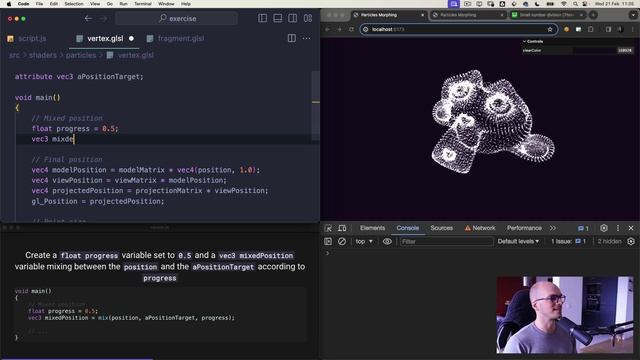Select the vertex.glsl editor tab
640x360 pixels.
105,38
